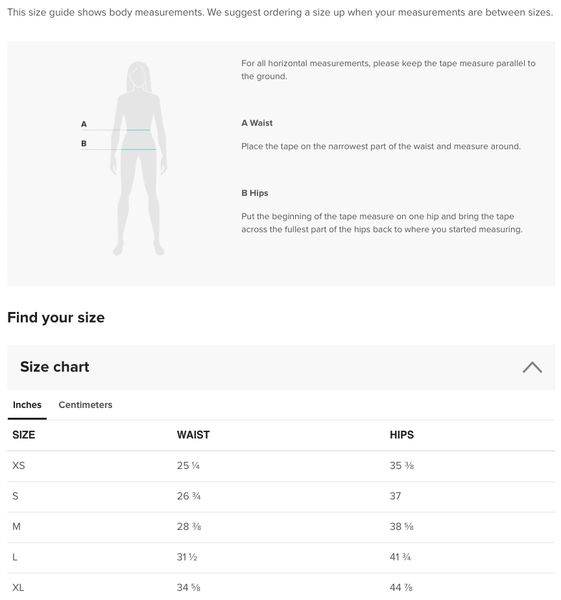The image size is (561, 600).
Task: Select the L size row
Action: point(281,558)
